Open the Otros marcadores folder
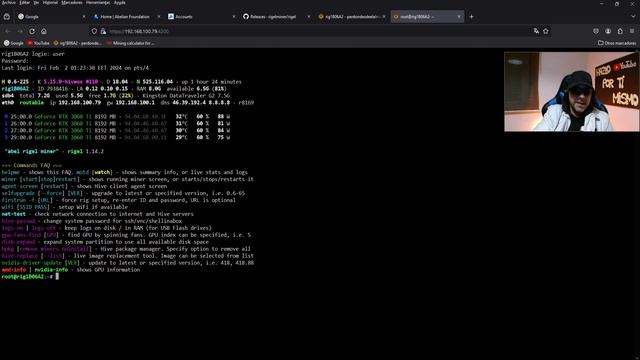This screenshot has width=640, height=360. [x=617, y=43]
